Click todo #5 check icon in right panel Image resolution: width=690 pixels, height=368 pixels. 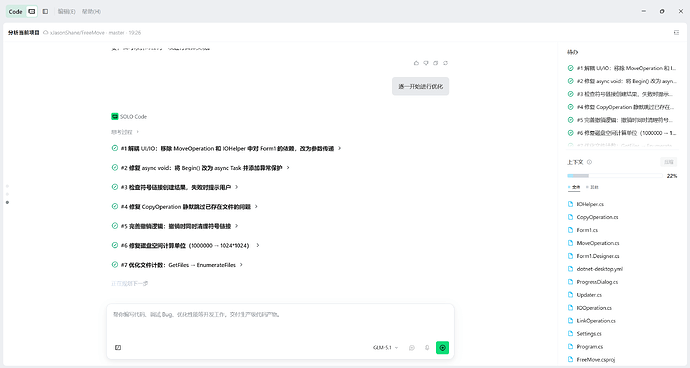[571, 120]
